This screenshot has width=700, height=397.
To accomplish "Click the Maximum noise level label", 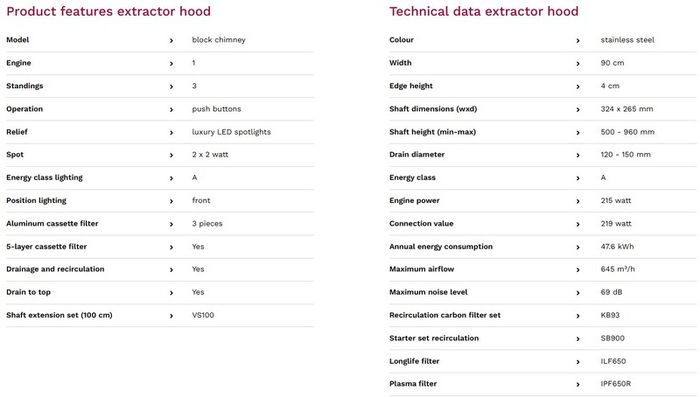I will click(x=428, y=293).
